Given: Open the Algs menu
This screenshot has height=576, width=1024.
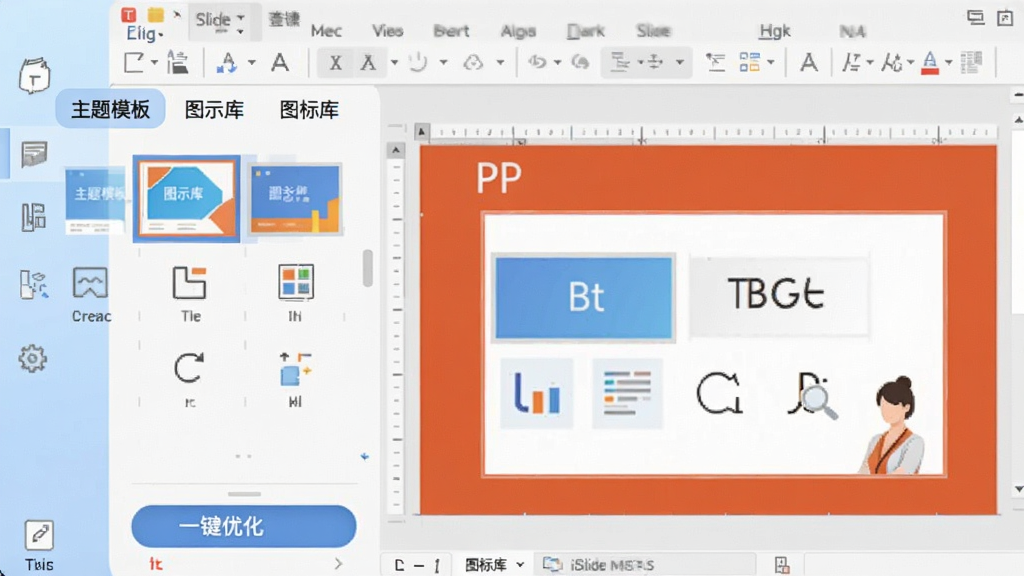Looking at the screenshot, I should 519,31.
